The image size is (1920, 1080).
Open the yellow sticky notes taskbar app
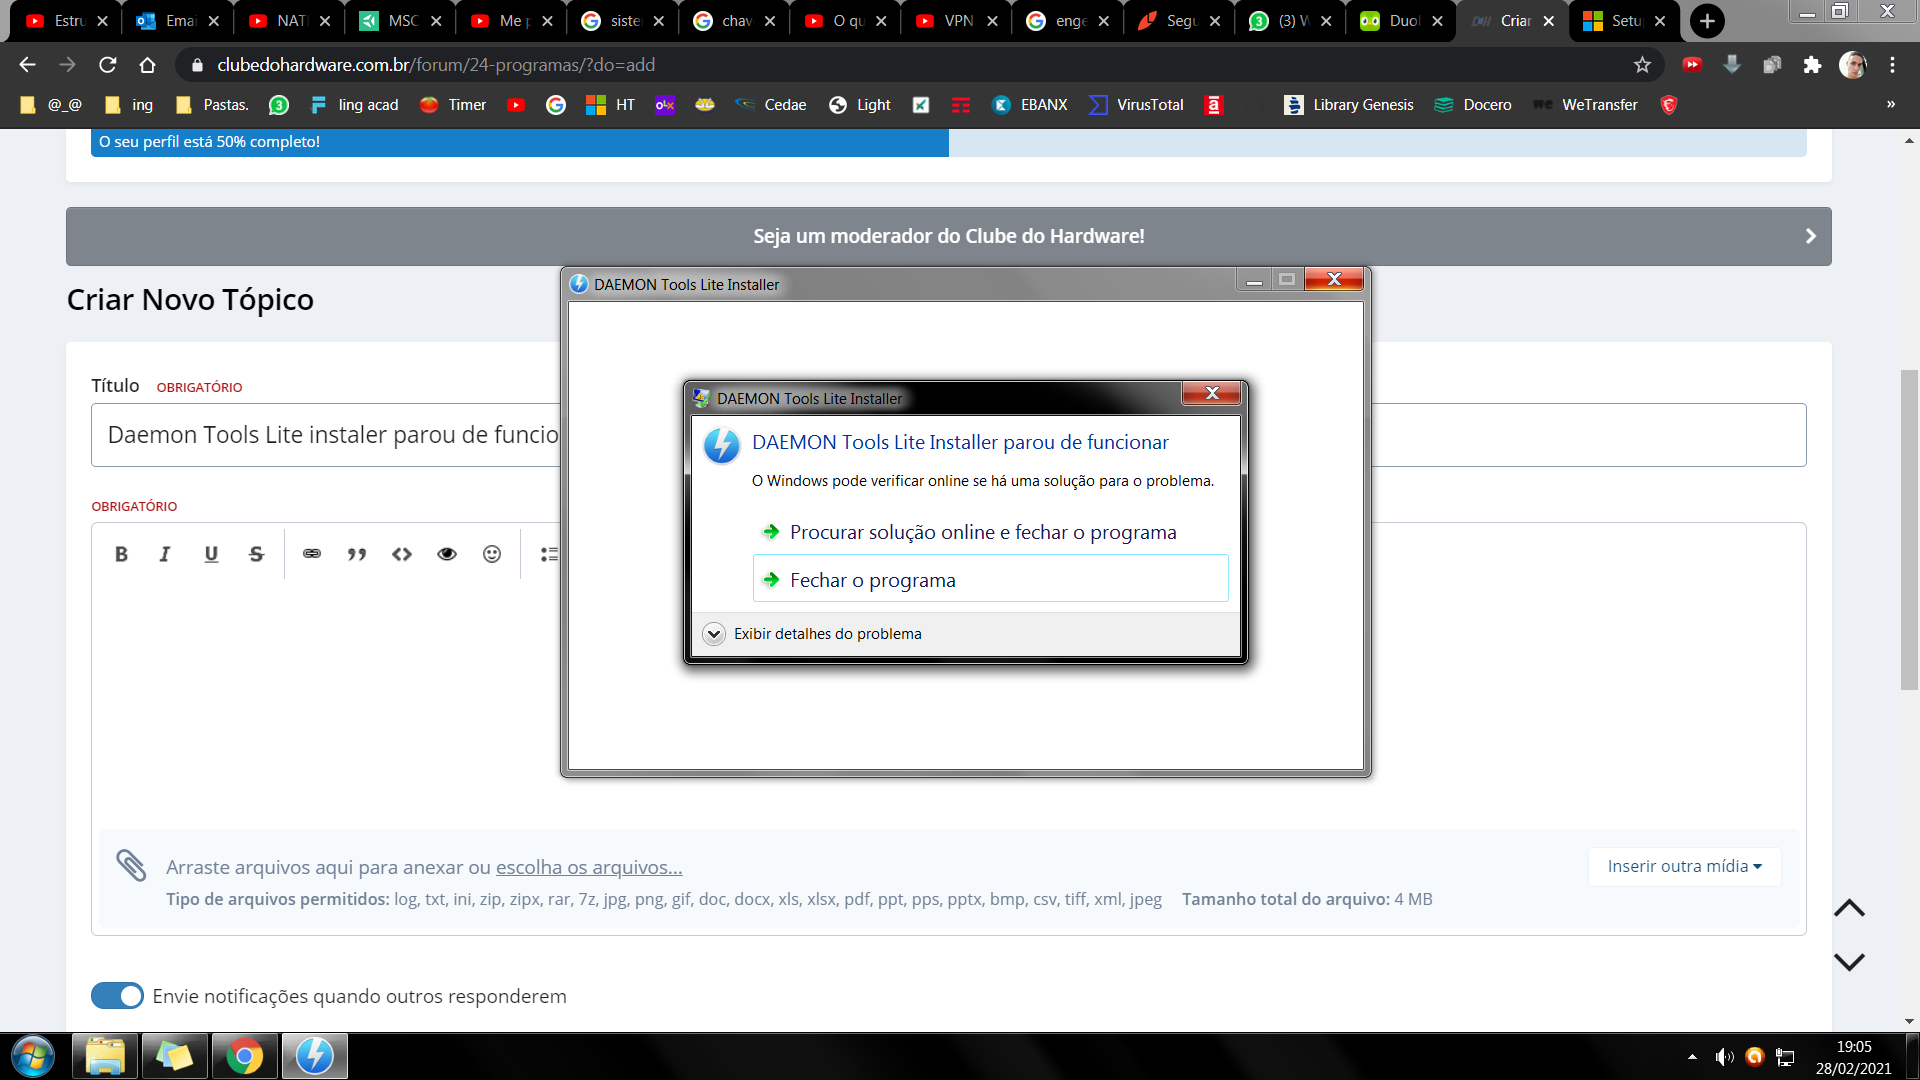pos(175,1057)
